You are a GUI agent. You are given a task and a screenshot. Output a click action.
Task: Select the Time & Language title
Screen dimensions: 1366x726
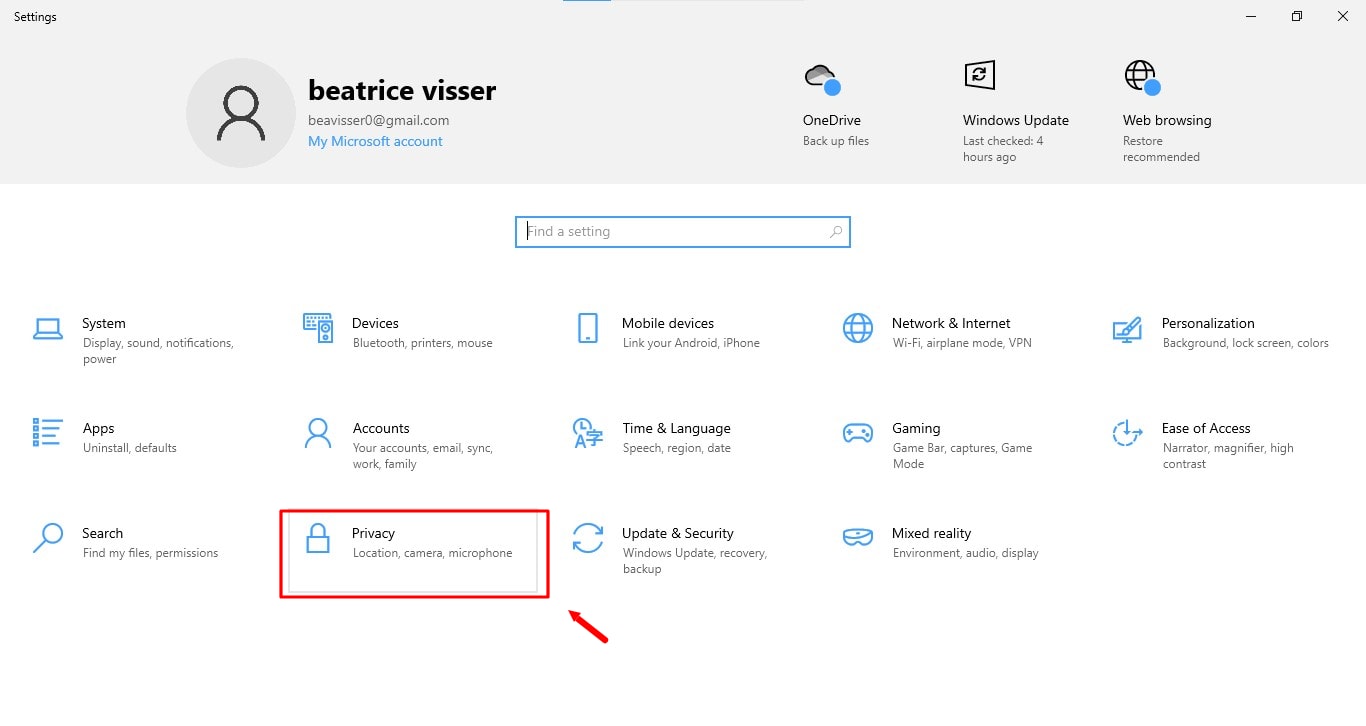pyautogui.click(x=676, y=428)
